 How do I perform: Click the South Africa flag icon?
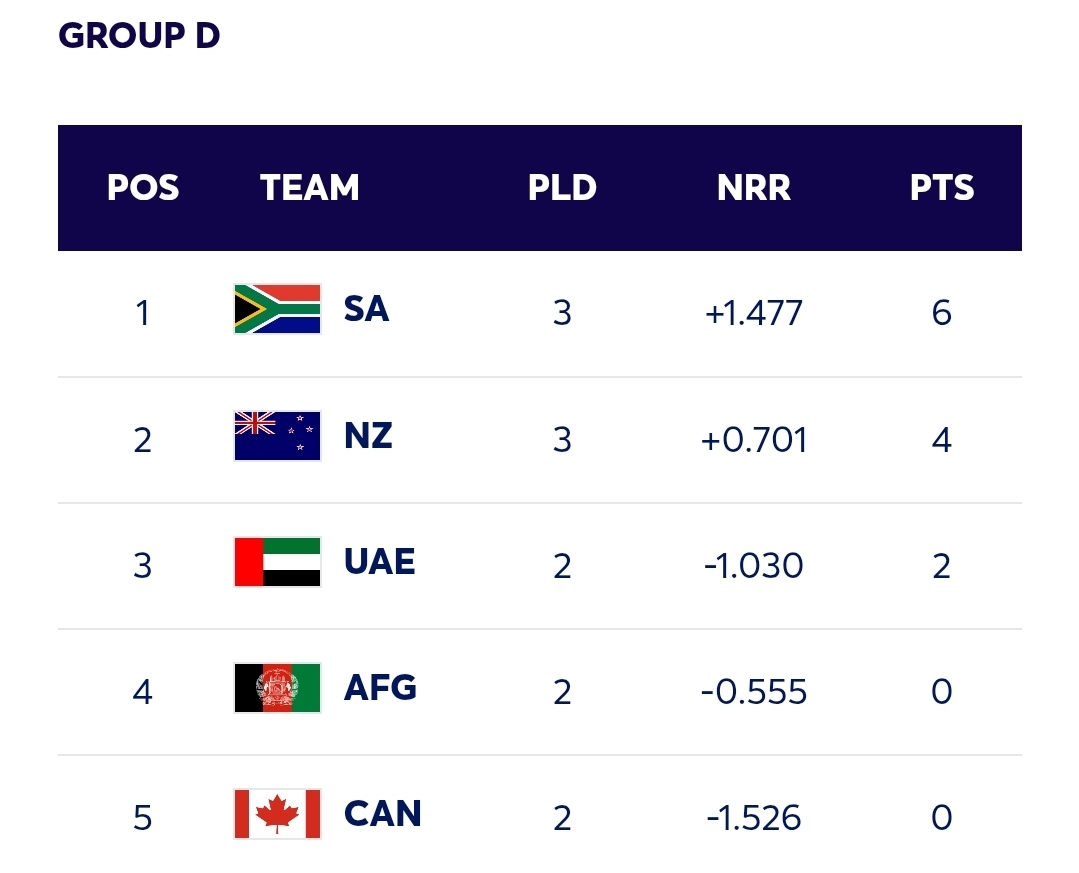pos(277,309)
